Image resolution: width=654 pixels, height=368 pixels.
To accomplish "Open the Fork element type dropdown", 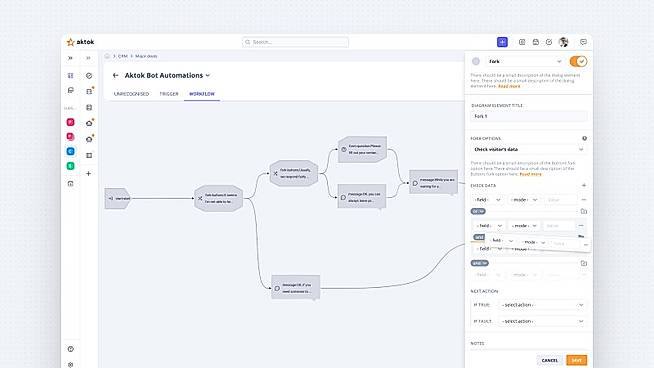I will [525, 61].
